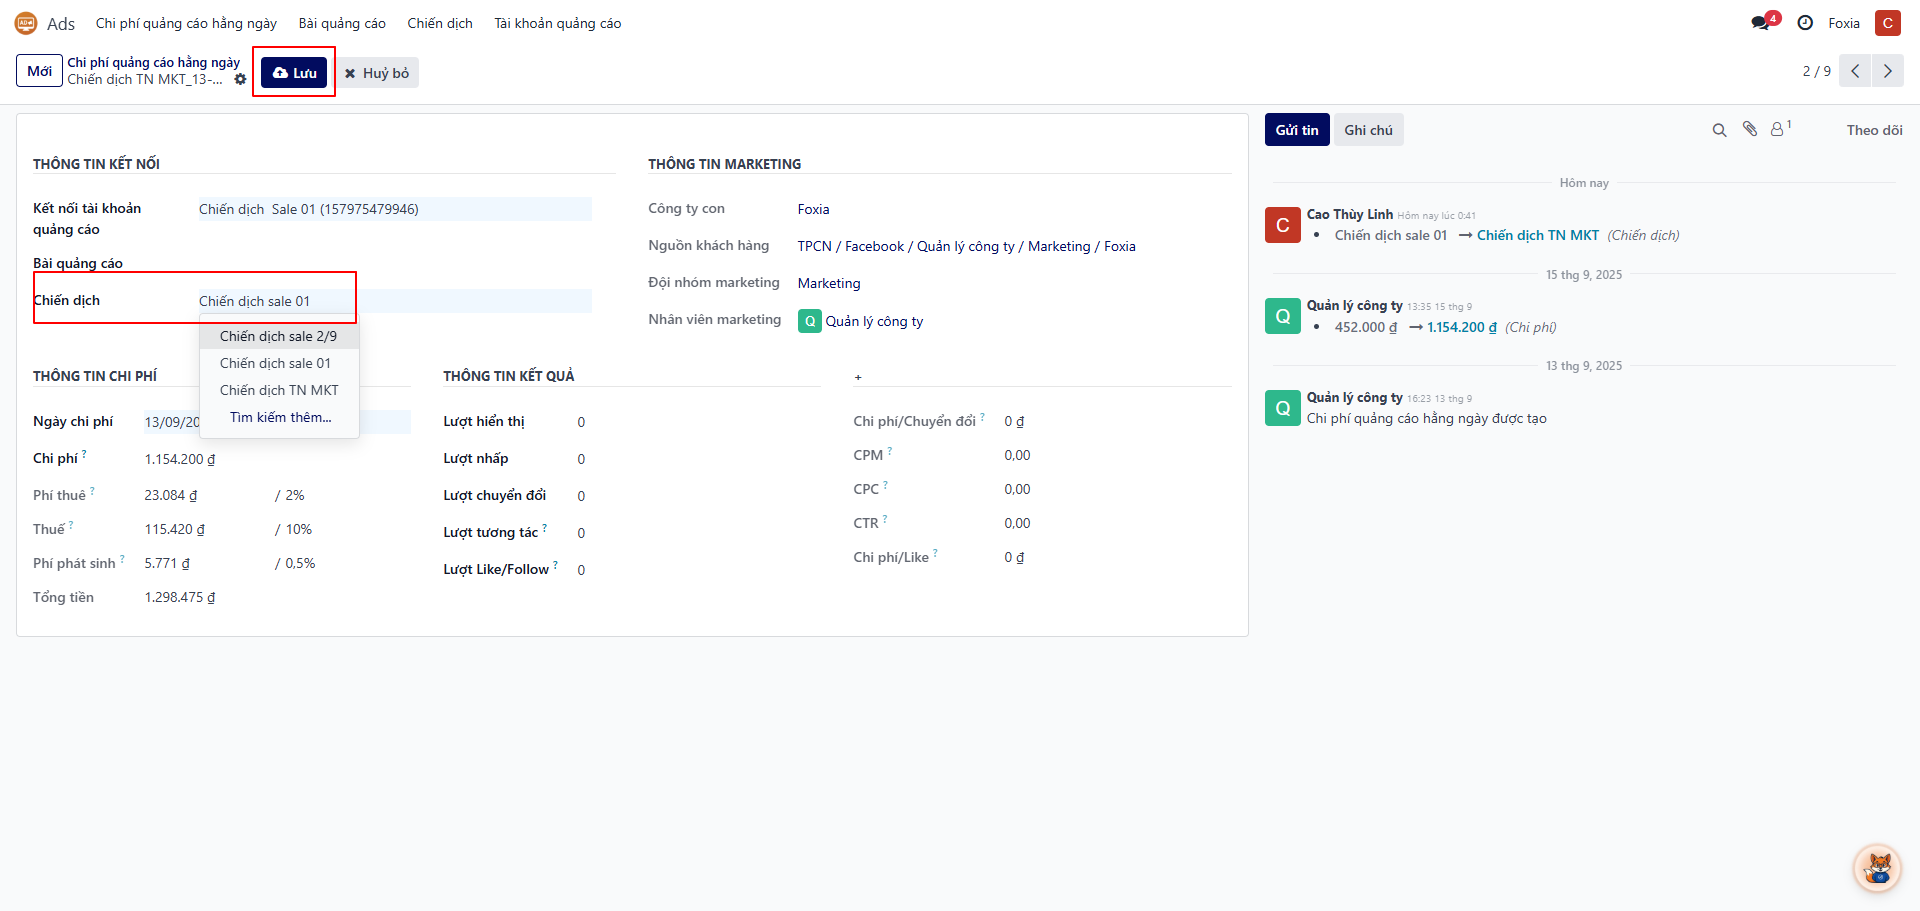Go to the next record arrow
The image size is (1920, 911).
tap(1887, 71)
